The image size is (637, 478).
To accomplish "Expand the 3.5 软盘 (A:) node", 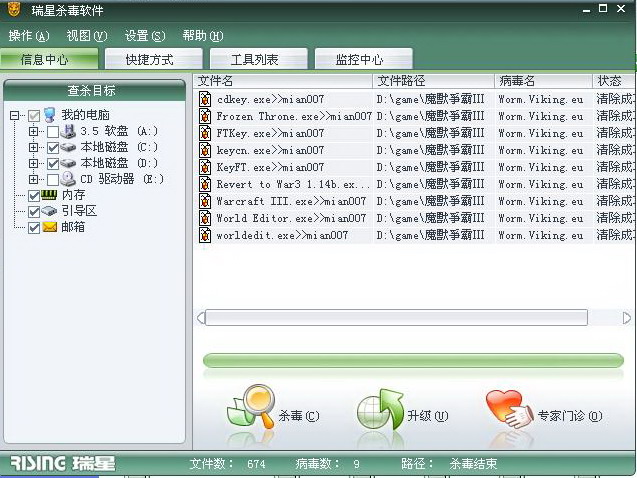I will 33,132.
